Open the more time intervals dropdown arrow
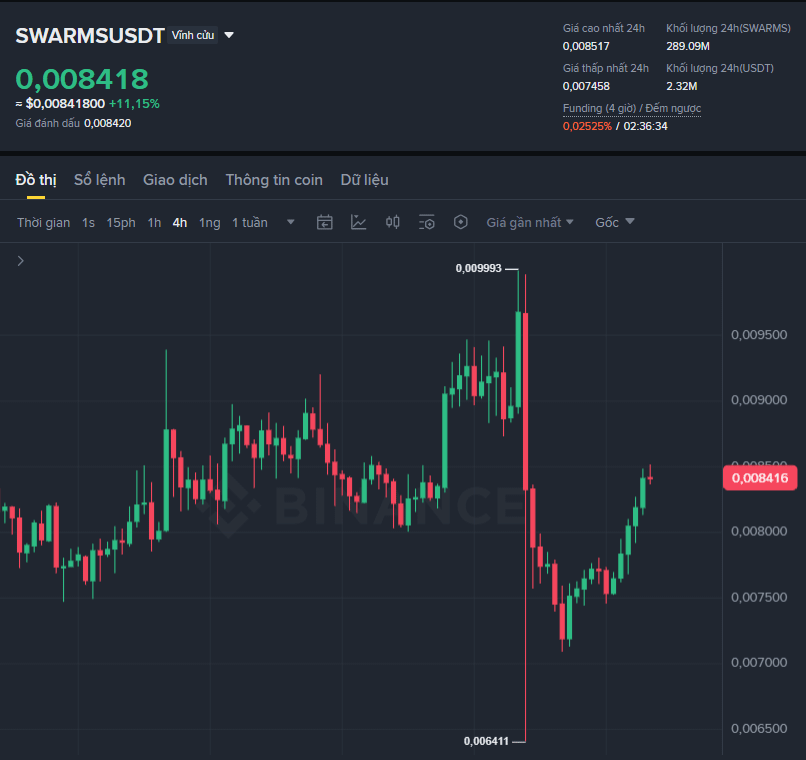The height and width of the screenshot is (760, 806). (x=290, y=222)
